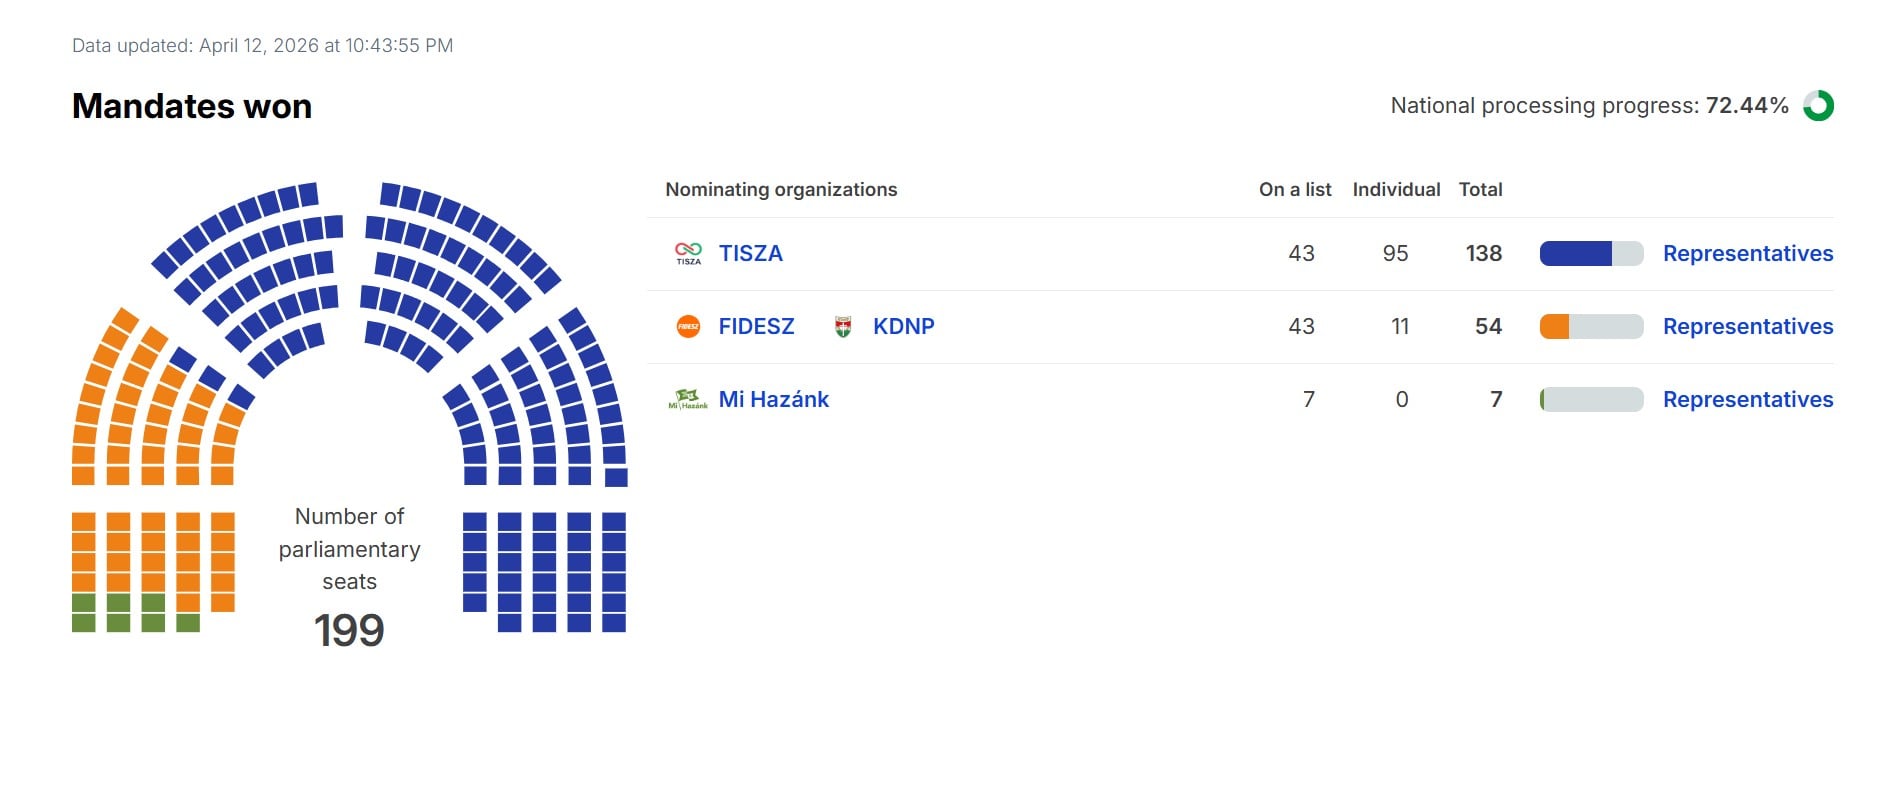
Task: Open the FIDESZ party link
Action: point(756,327)
